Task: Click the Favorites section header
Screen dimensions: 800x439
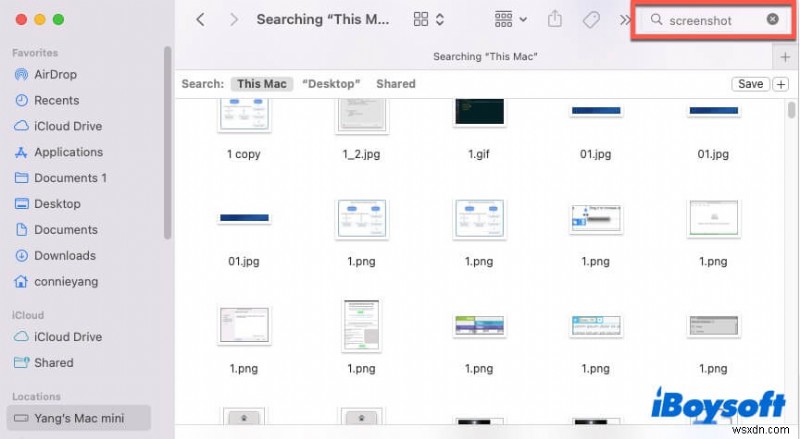Action: pyautogui.click(x=35, y=53)
